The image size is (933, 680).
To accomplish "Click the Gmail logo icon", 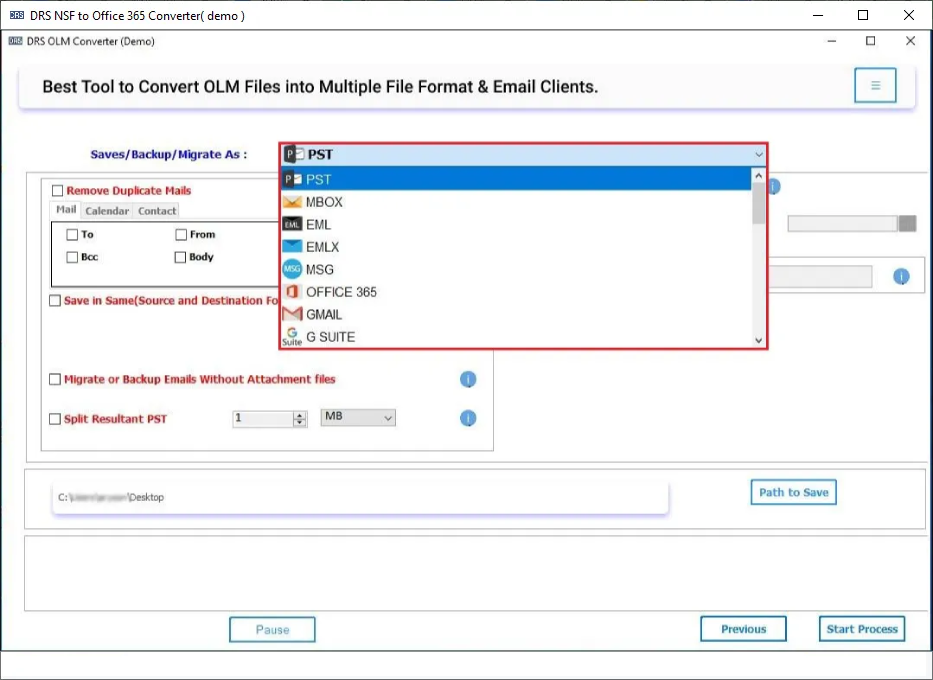I will click(292, 314).
